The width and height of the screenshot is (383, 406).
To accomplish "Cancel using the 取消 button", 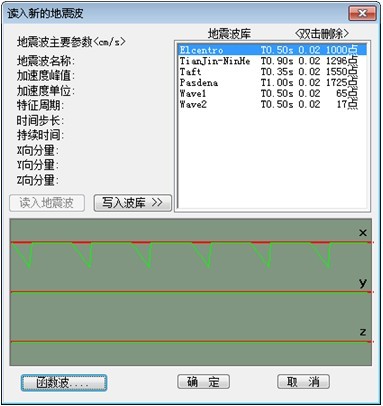I will [303, 382].
